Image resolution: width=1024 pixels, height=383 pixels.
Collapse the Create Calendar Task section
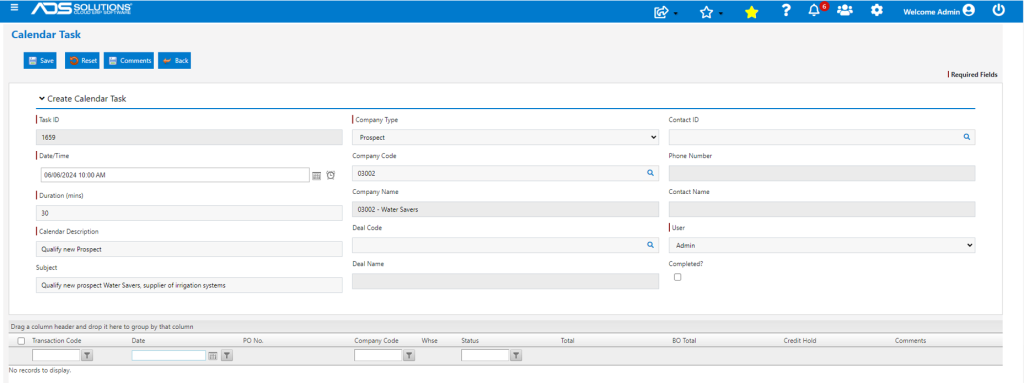pos(42,99)
